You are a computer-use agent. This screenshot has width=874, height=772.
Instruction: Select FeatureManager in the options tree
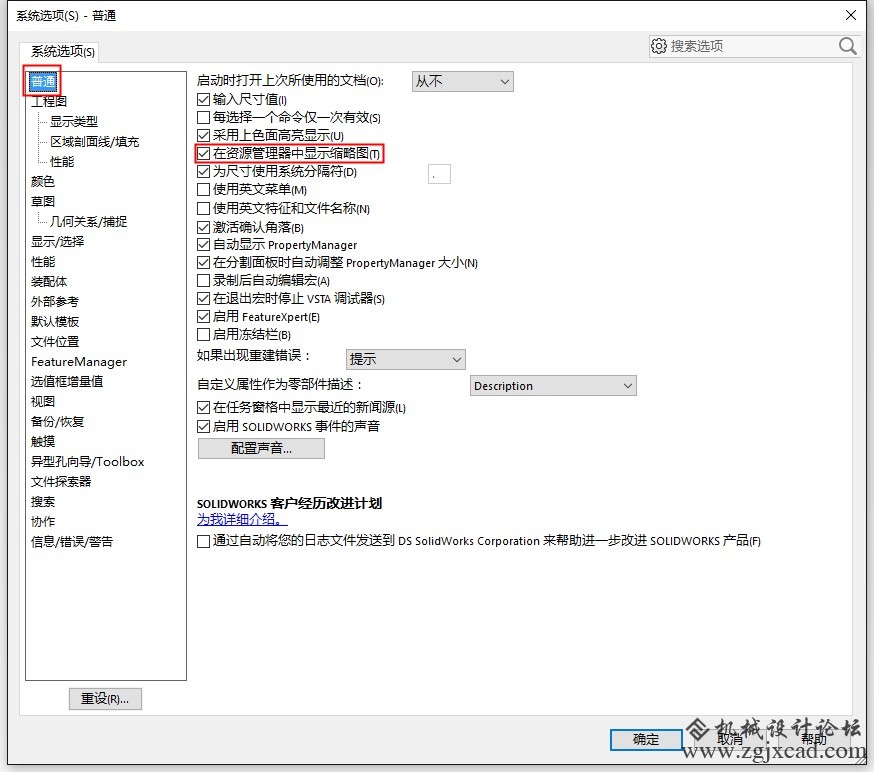pos(79,362)
